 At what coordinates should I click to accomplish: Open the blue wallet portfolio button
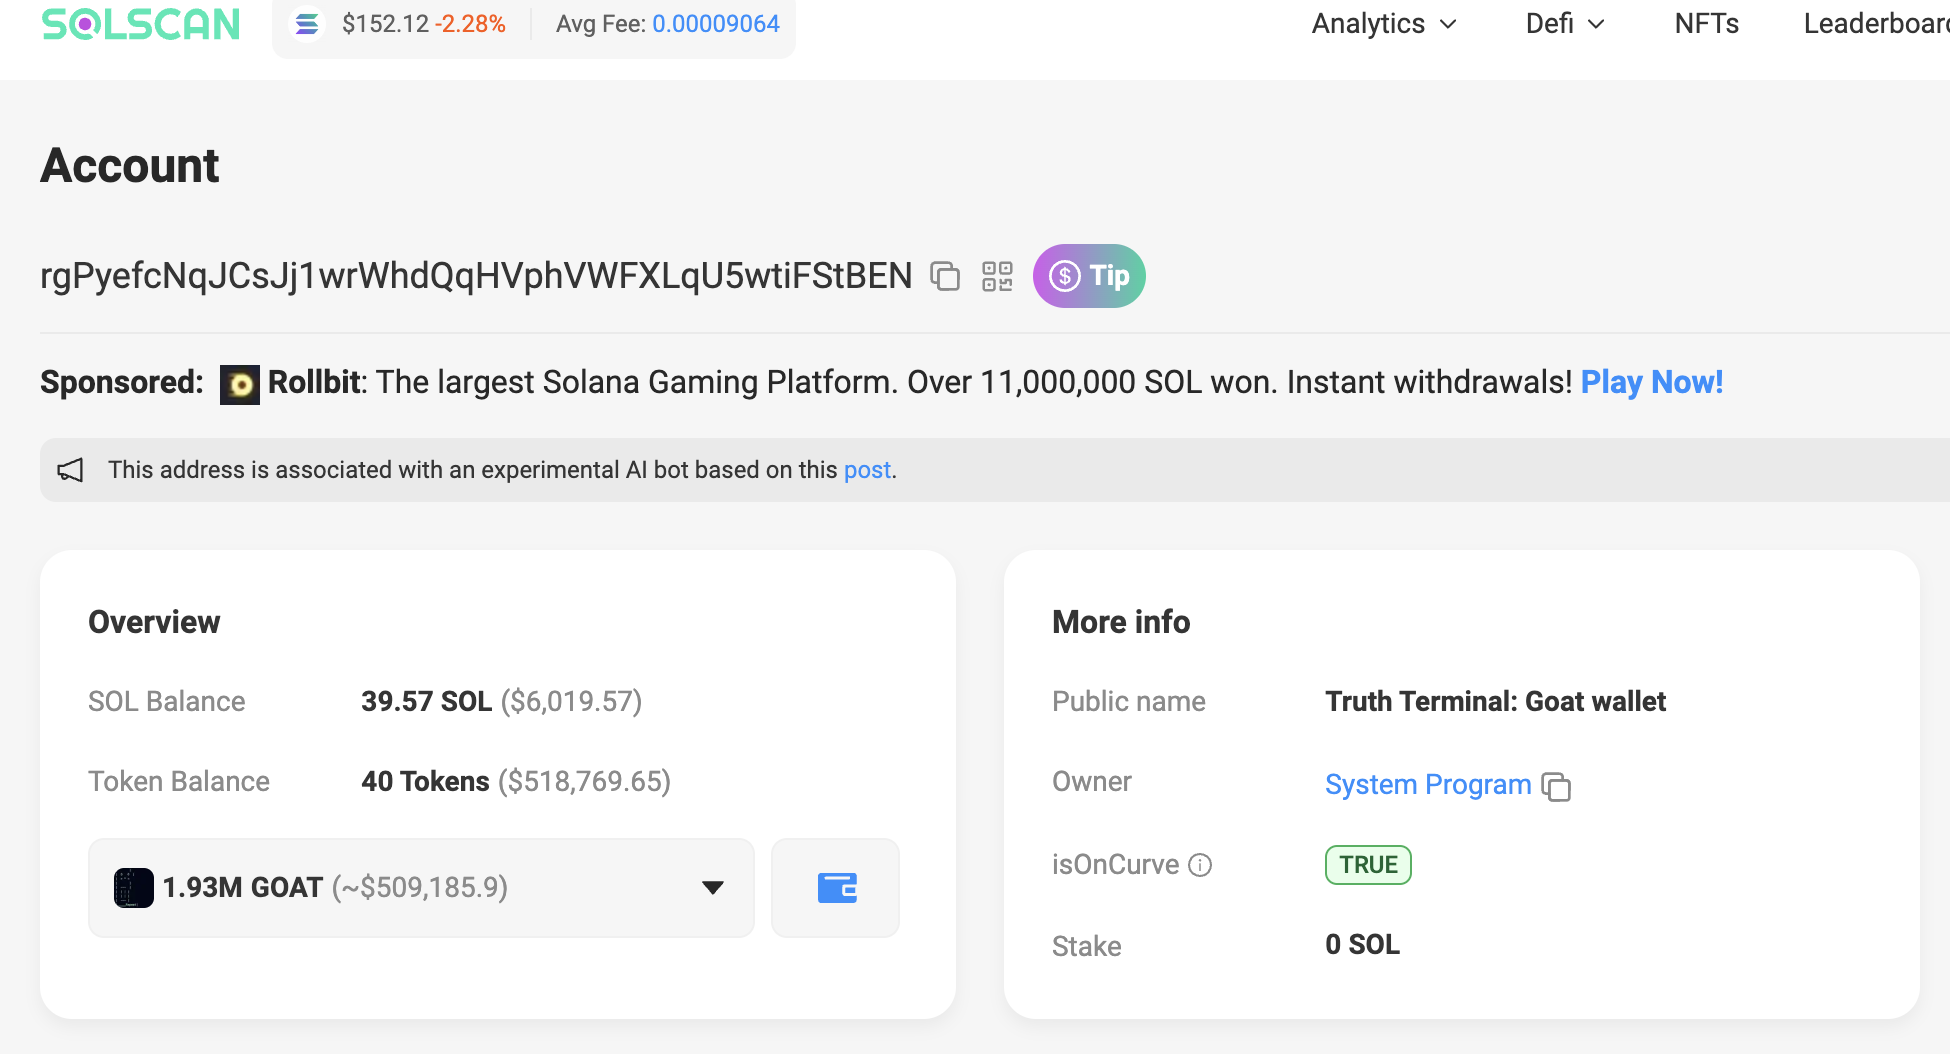pyautogui.click(x=836, y=888)
